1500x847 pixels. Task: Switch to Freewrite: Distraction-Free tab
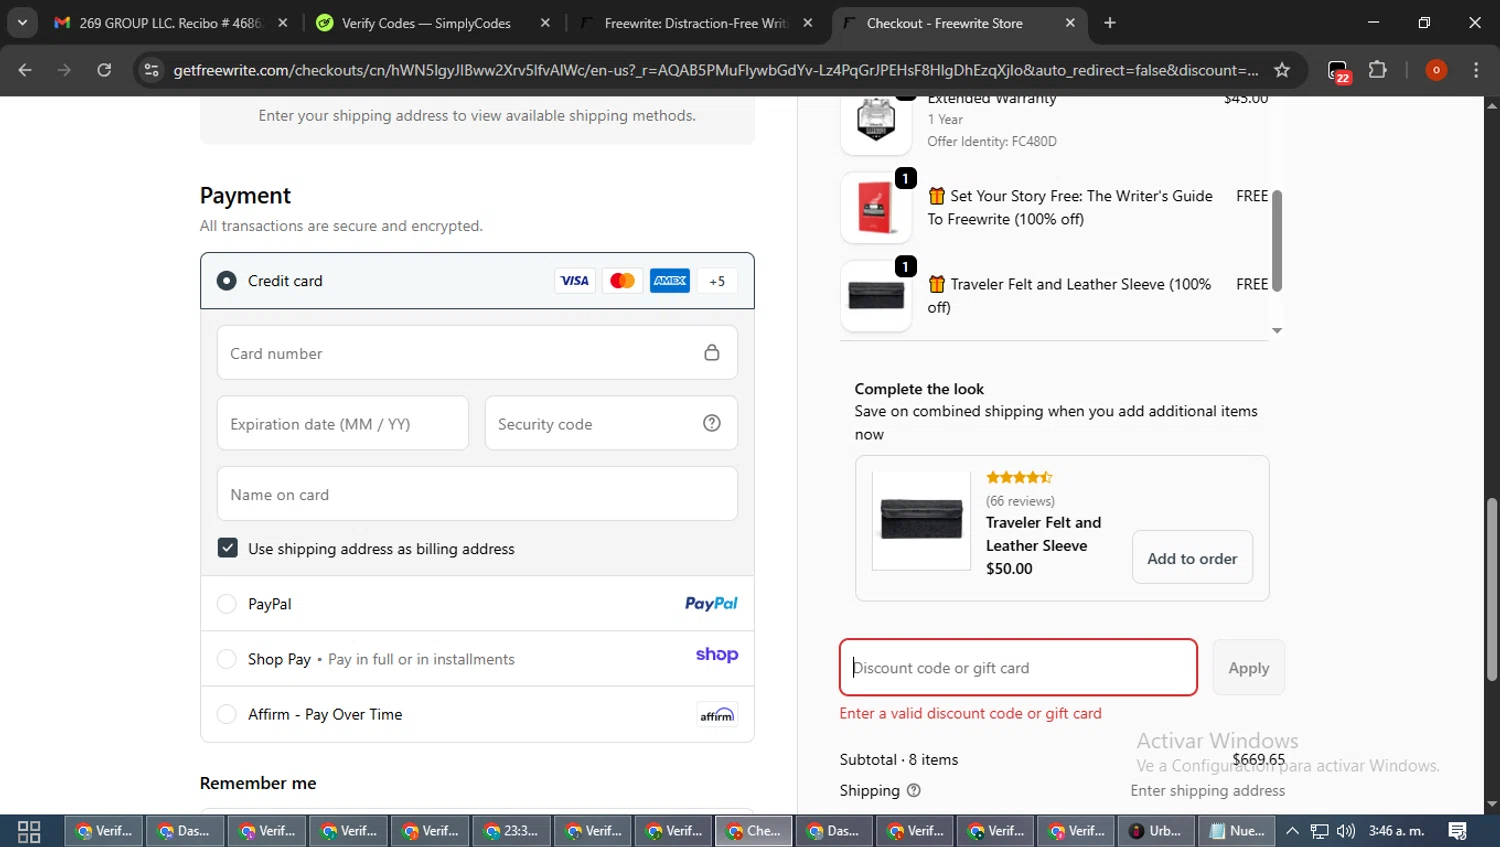pyautogui.click(x=696, y=23)
